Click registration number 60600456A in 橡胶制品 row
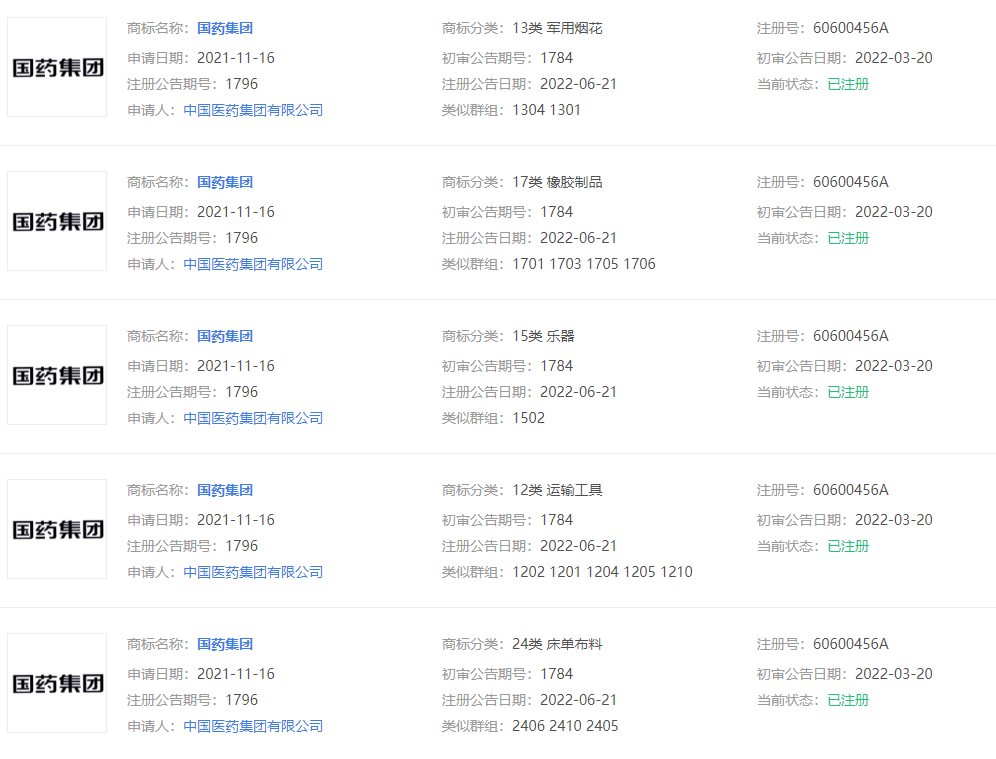 click(x=851, y=182)
